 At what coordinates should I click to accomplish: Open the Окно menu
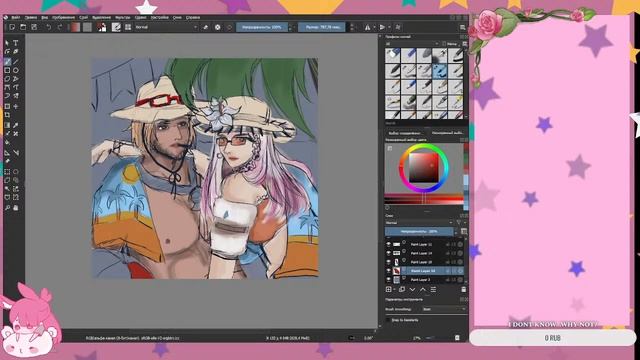[x=177, y=18]
